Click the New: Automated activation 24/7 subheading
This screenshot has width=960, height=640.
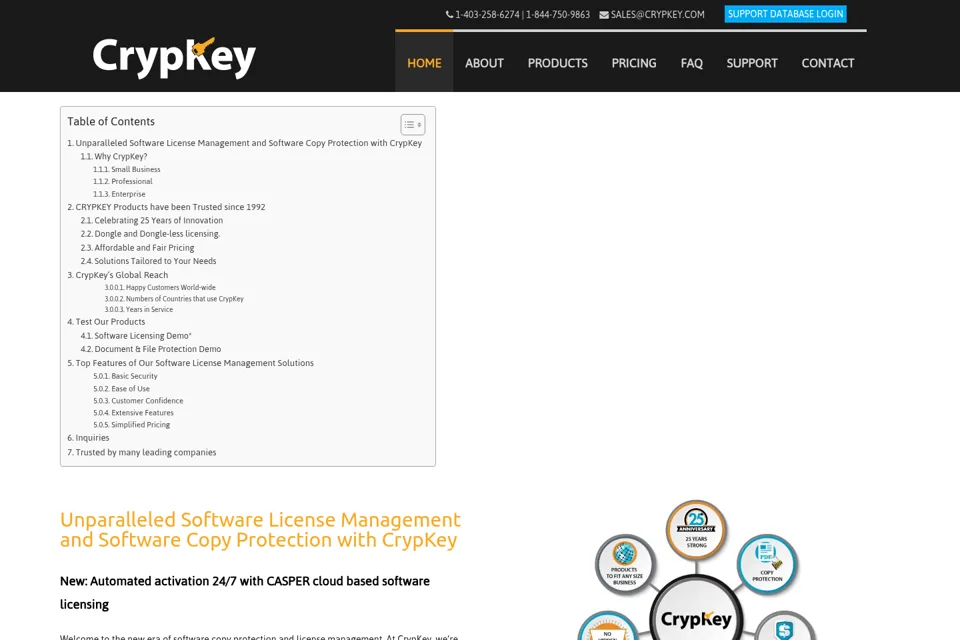245,592
